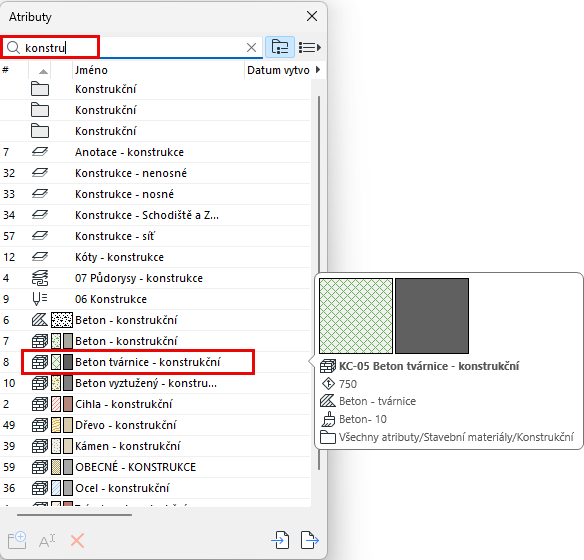Select Konstrukce - nenosné layer row
The height and width of the screenshot is (560, 584).
155,173
